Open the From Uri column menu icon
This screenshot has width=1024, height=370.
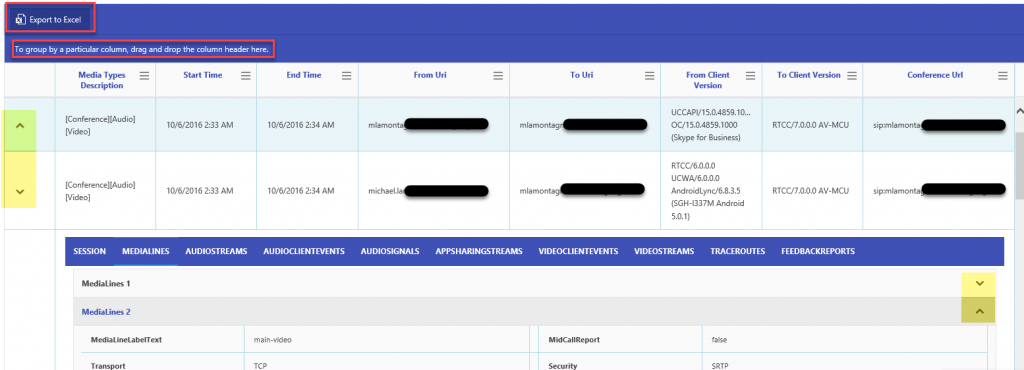click(498, 76)
